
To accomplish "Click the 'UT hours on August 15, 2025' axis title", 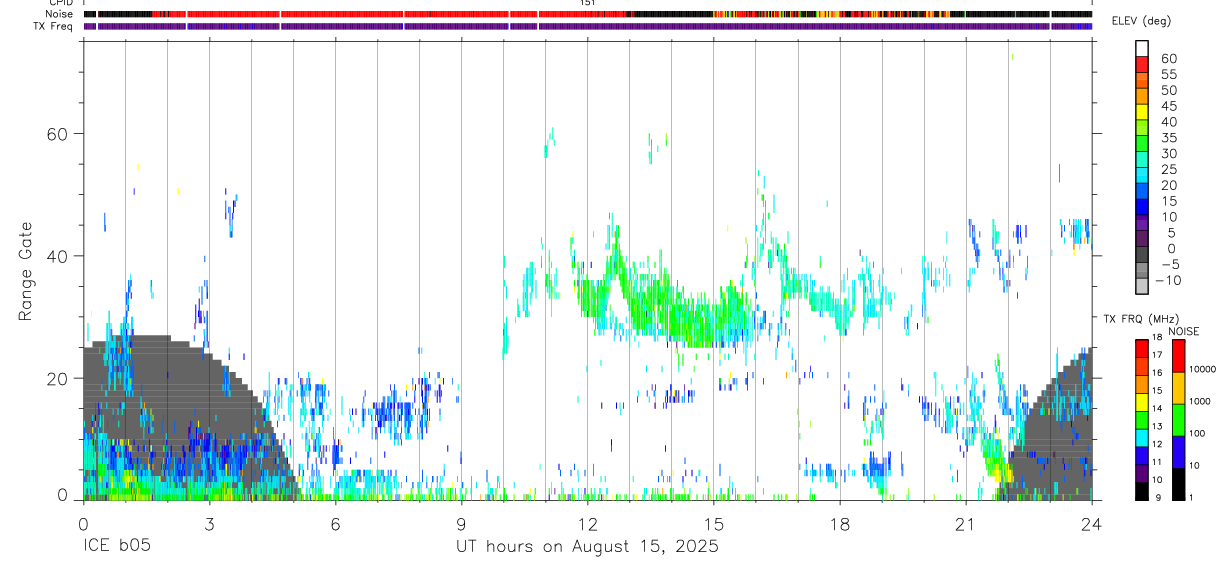I will tap(587, 547).
